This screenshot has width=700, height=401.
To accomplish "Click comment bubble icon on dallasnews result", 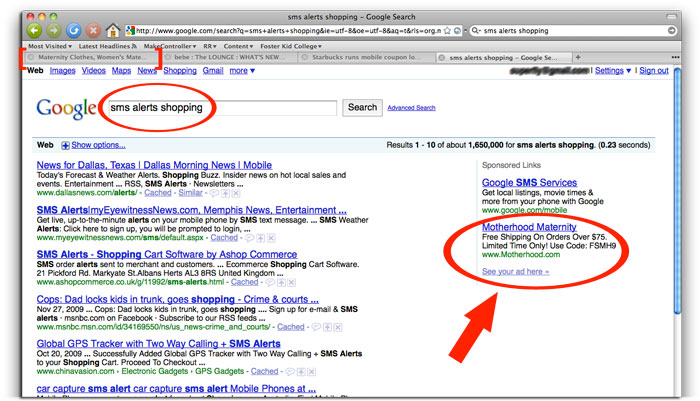I will pos(214,193).
